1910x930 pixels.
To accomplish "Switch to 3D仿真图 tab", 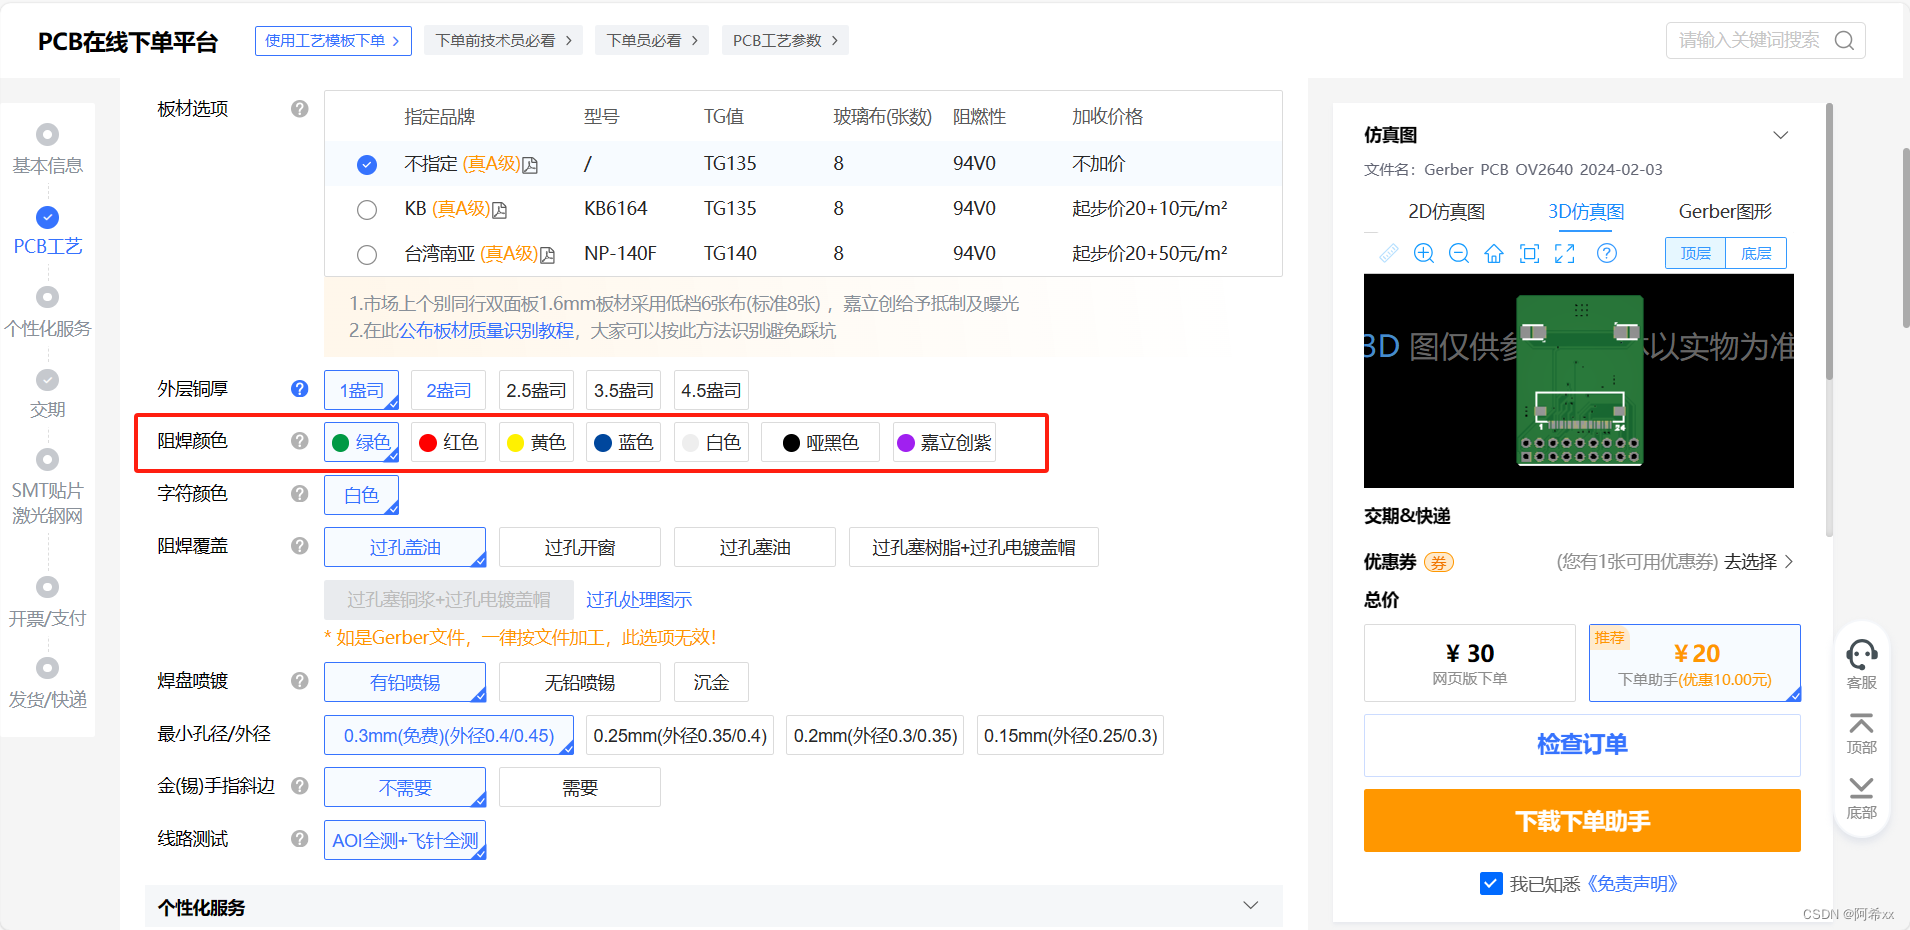I will pos(1586,212).
